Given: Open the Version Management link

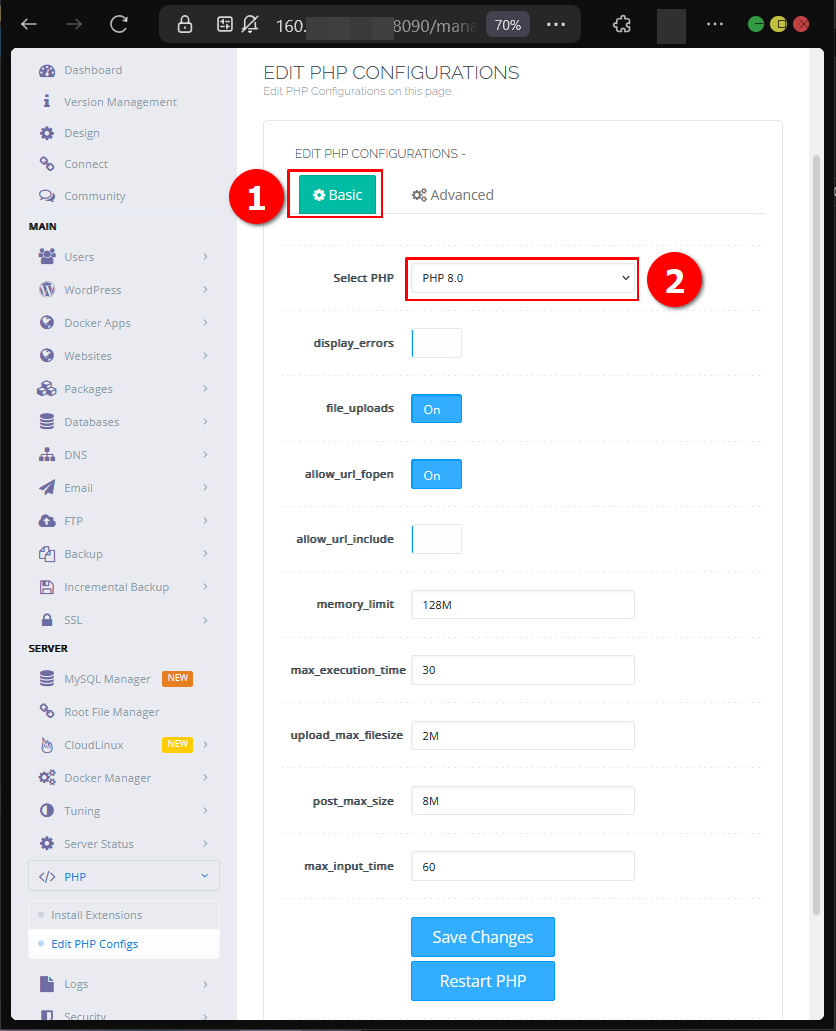Looking at the screenshot, I should coord(120,102).
